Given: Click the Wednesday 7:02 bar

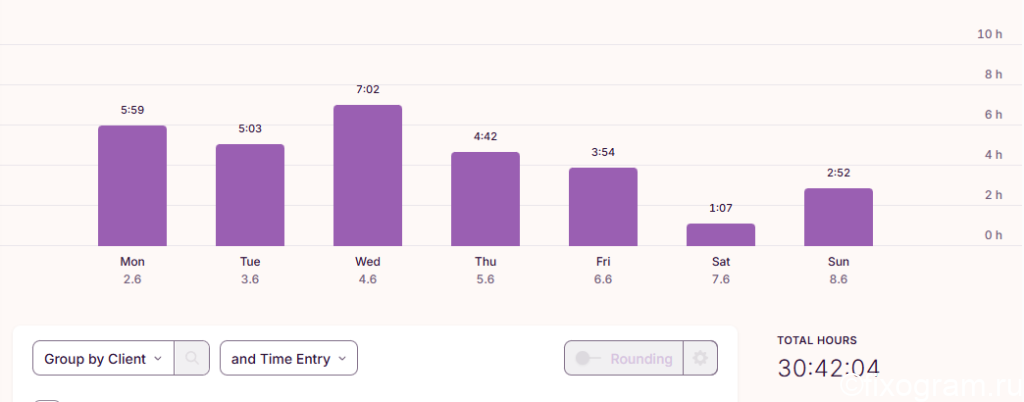Looking at the screenshot, I should (x=368, y=176).
